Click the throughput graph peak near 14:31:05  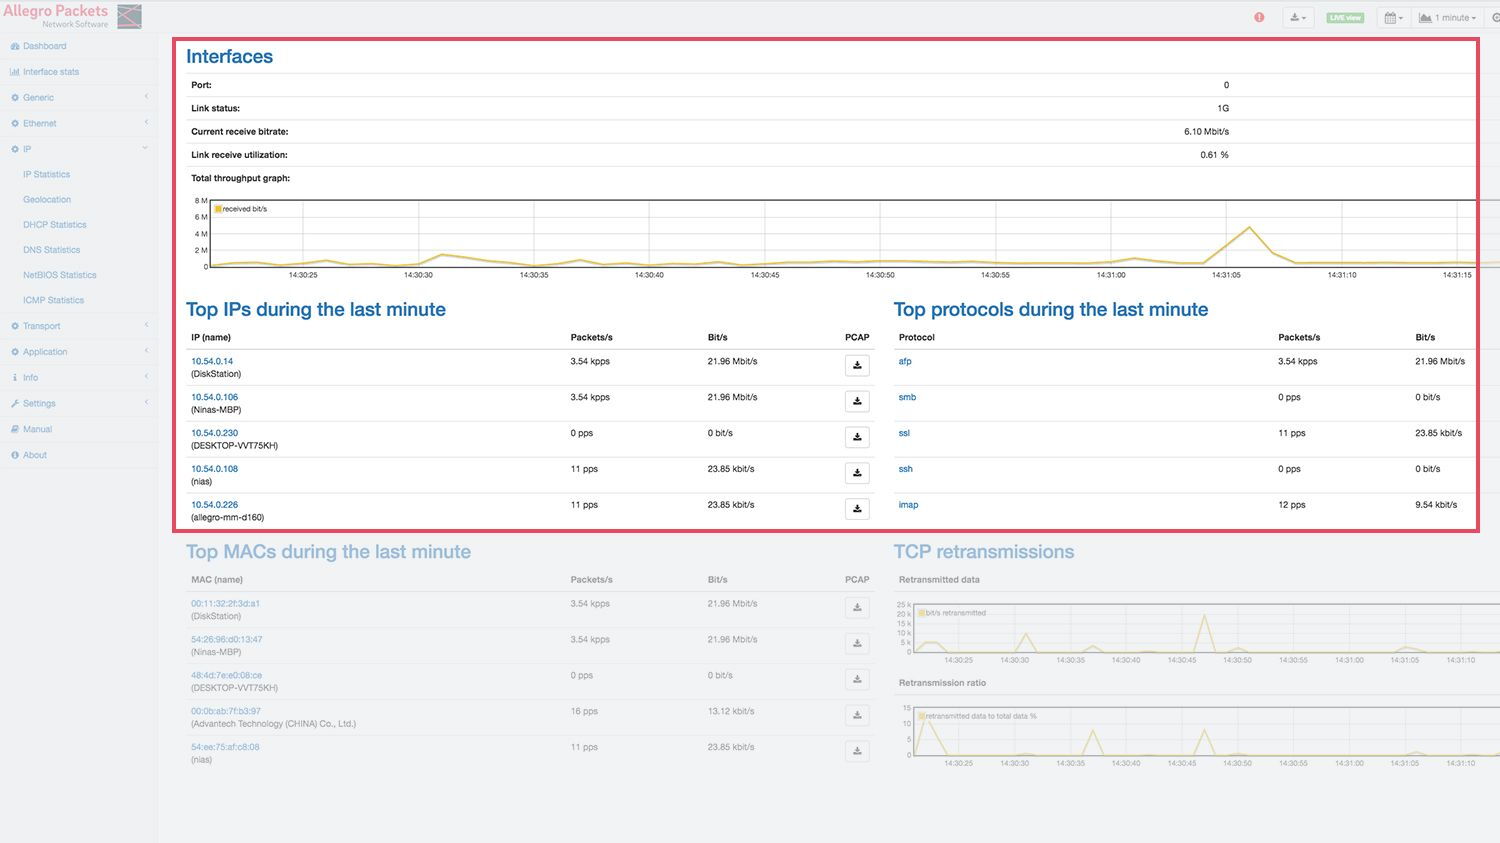(1249, 228)
